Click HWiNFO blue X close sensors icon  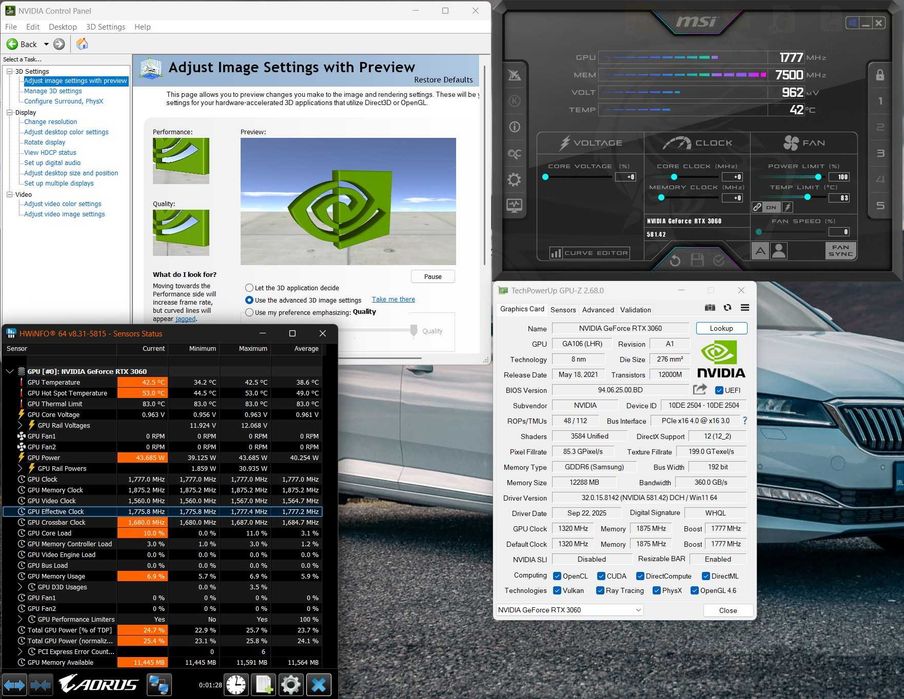(318, 685)
